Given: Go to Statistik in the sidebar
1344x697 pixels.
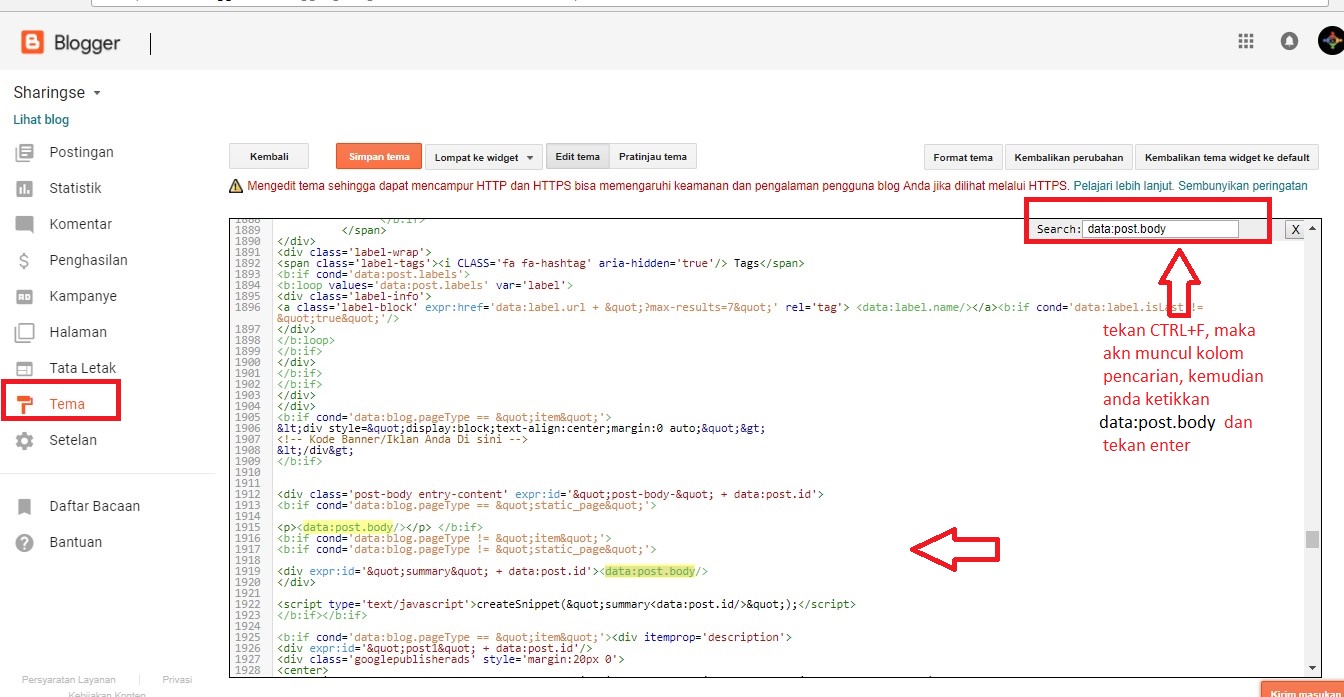Looking at the screenshot, I should pos(76,188).
